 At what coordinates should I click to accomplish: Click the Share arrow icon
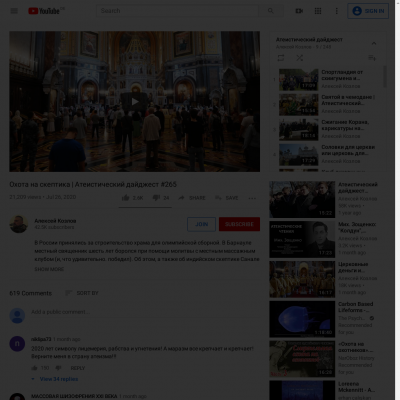[x=181, y=198]
